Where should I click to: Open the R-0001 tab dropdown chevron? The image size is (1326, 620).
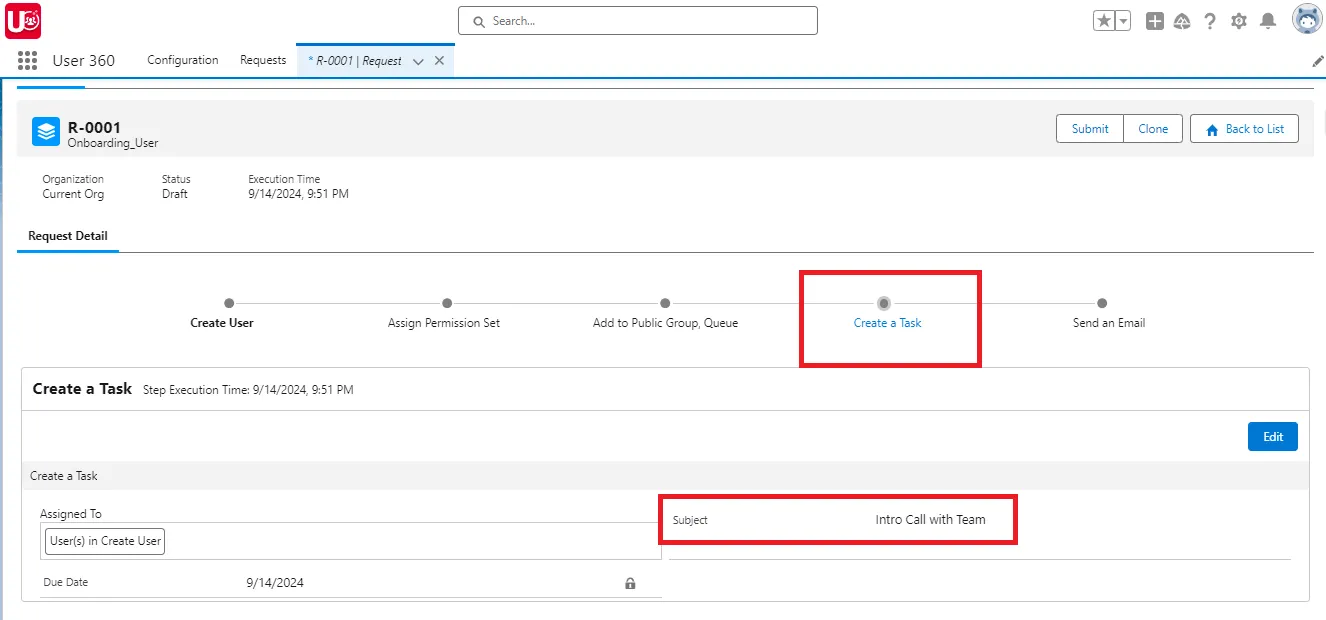417,60
